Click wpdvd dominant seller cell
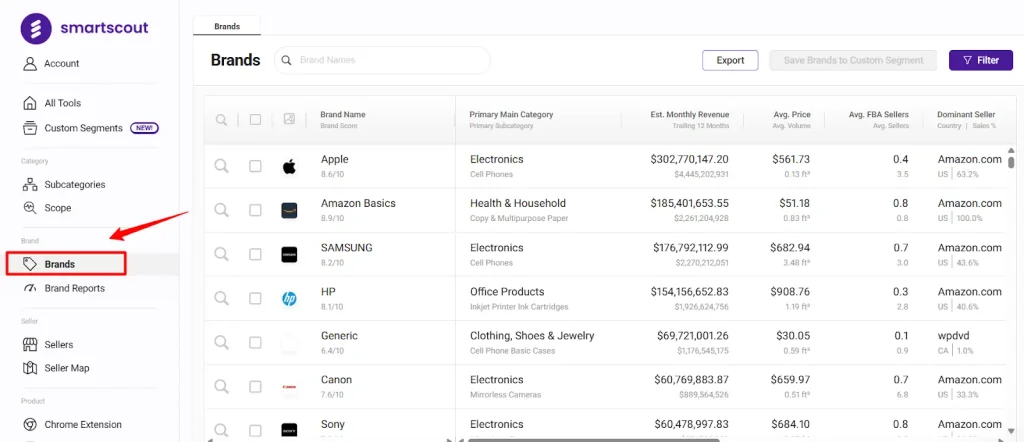The width and height of the screenshot is (1024, 442). coord(953,336)
